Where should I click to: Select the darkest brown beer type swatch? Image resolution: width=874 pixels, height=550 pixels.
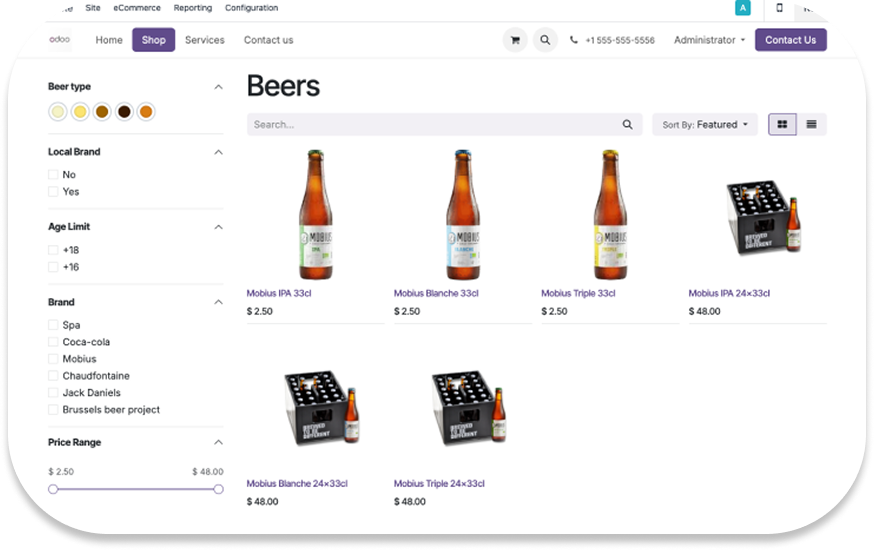tap(124, 112)
